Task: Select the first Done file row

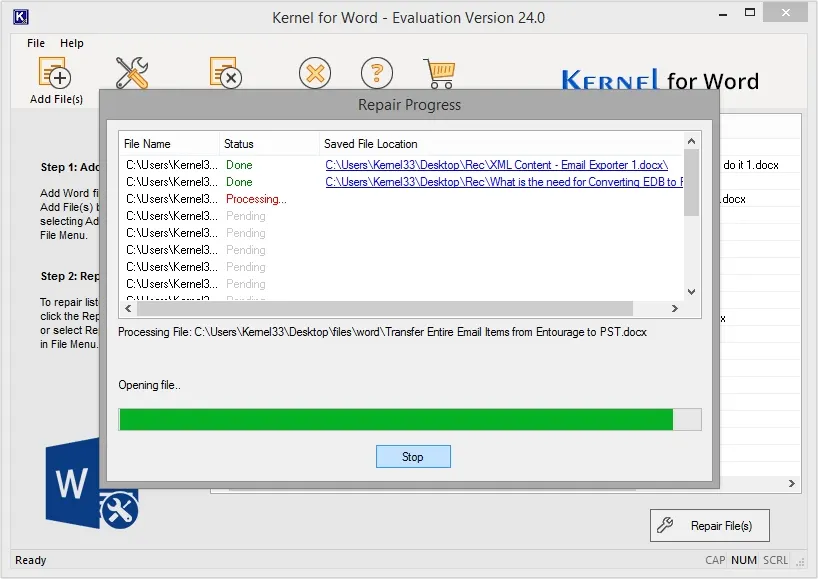Action: [401, 165]
